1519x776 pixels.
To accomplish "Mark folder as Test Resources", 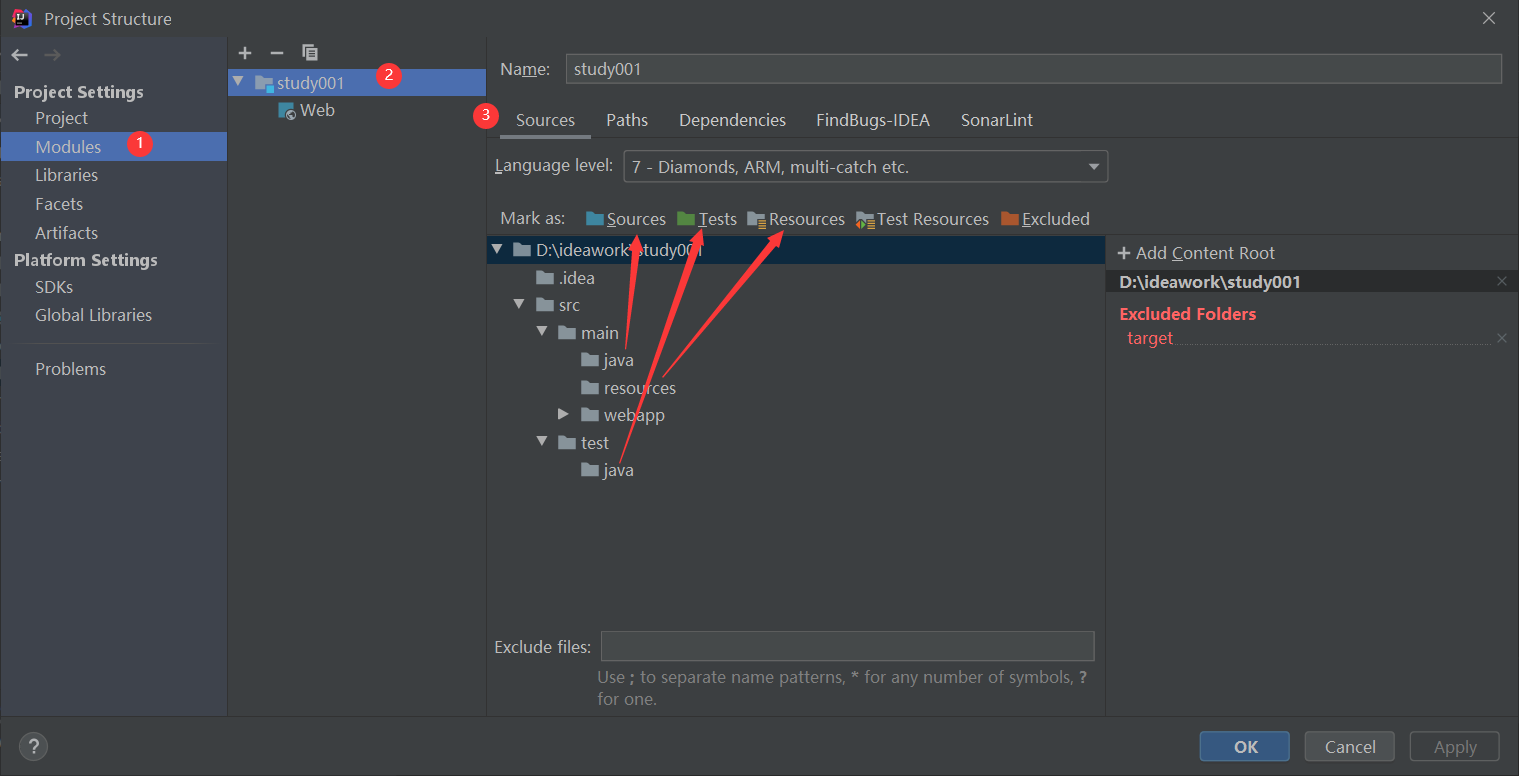I will coord(922,219).
